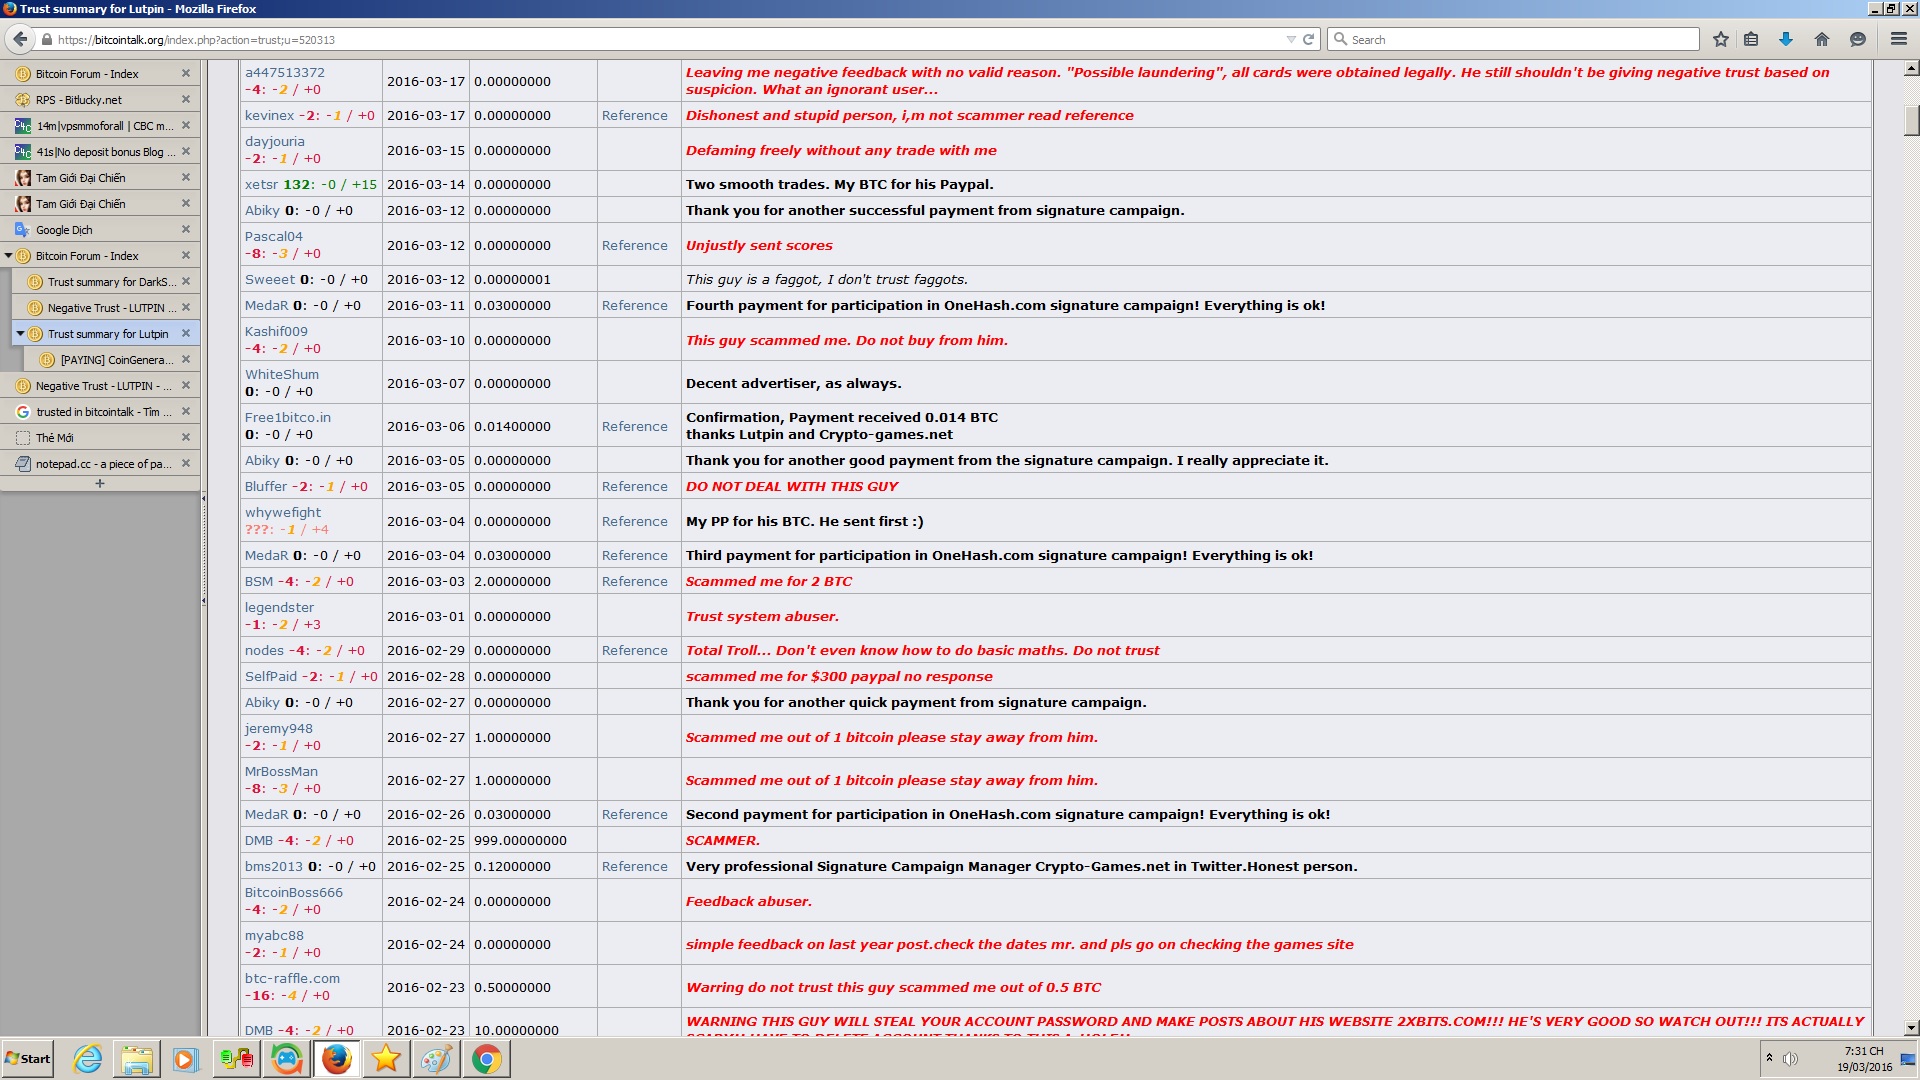Image resolution: width=1920 pixels, height=1080 pixels.
Task: Open the Paint palette taskbar icon
Action: (436, 1059)
